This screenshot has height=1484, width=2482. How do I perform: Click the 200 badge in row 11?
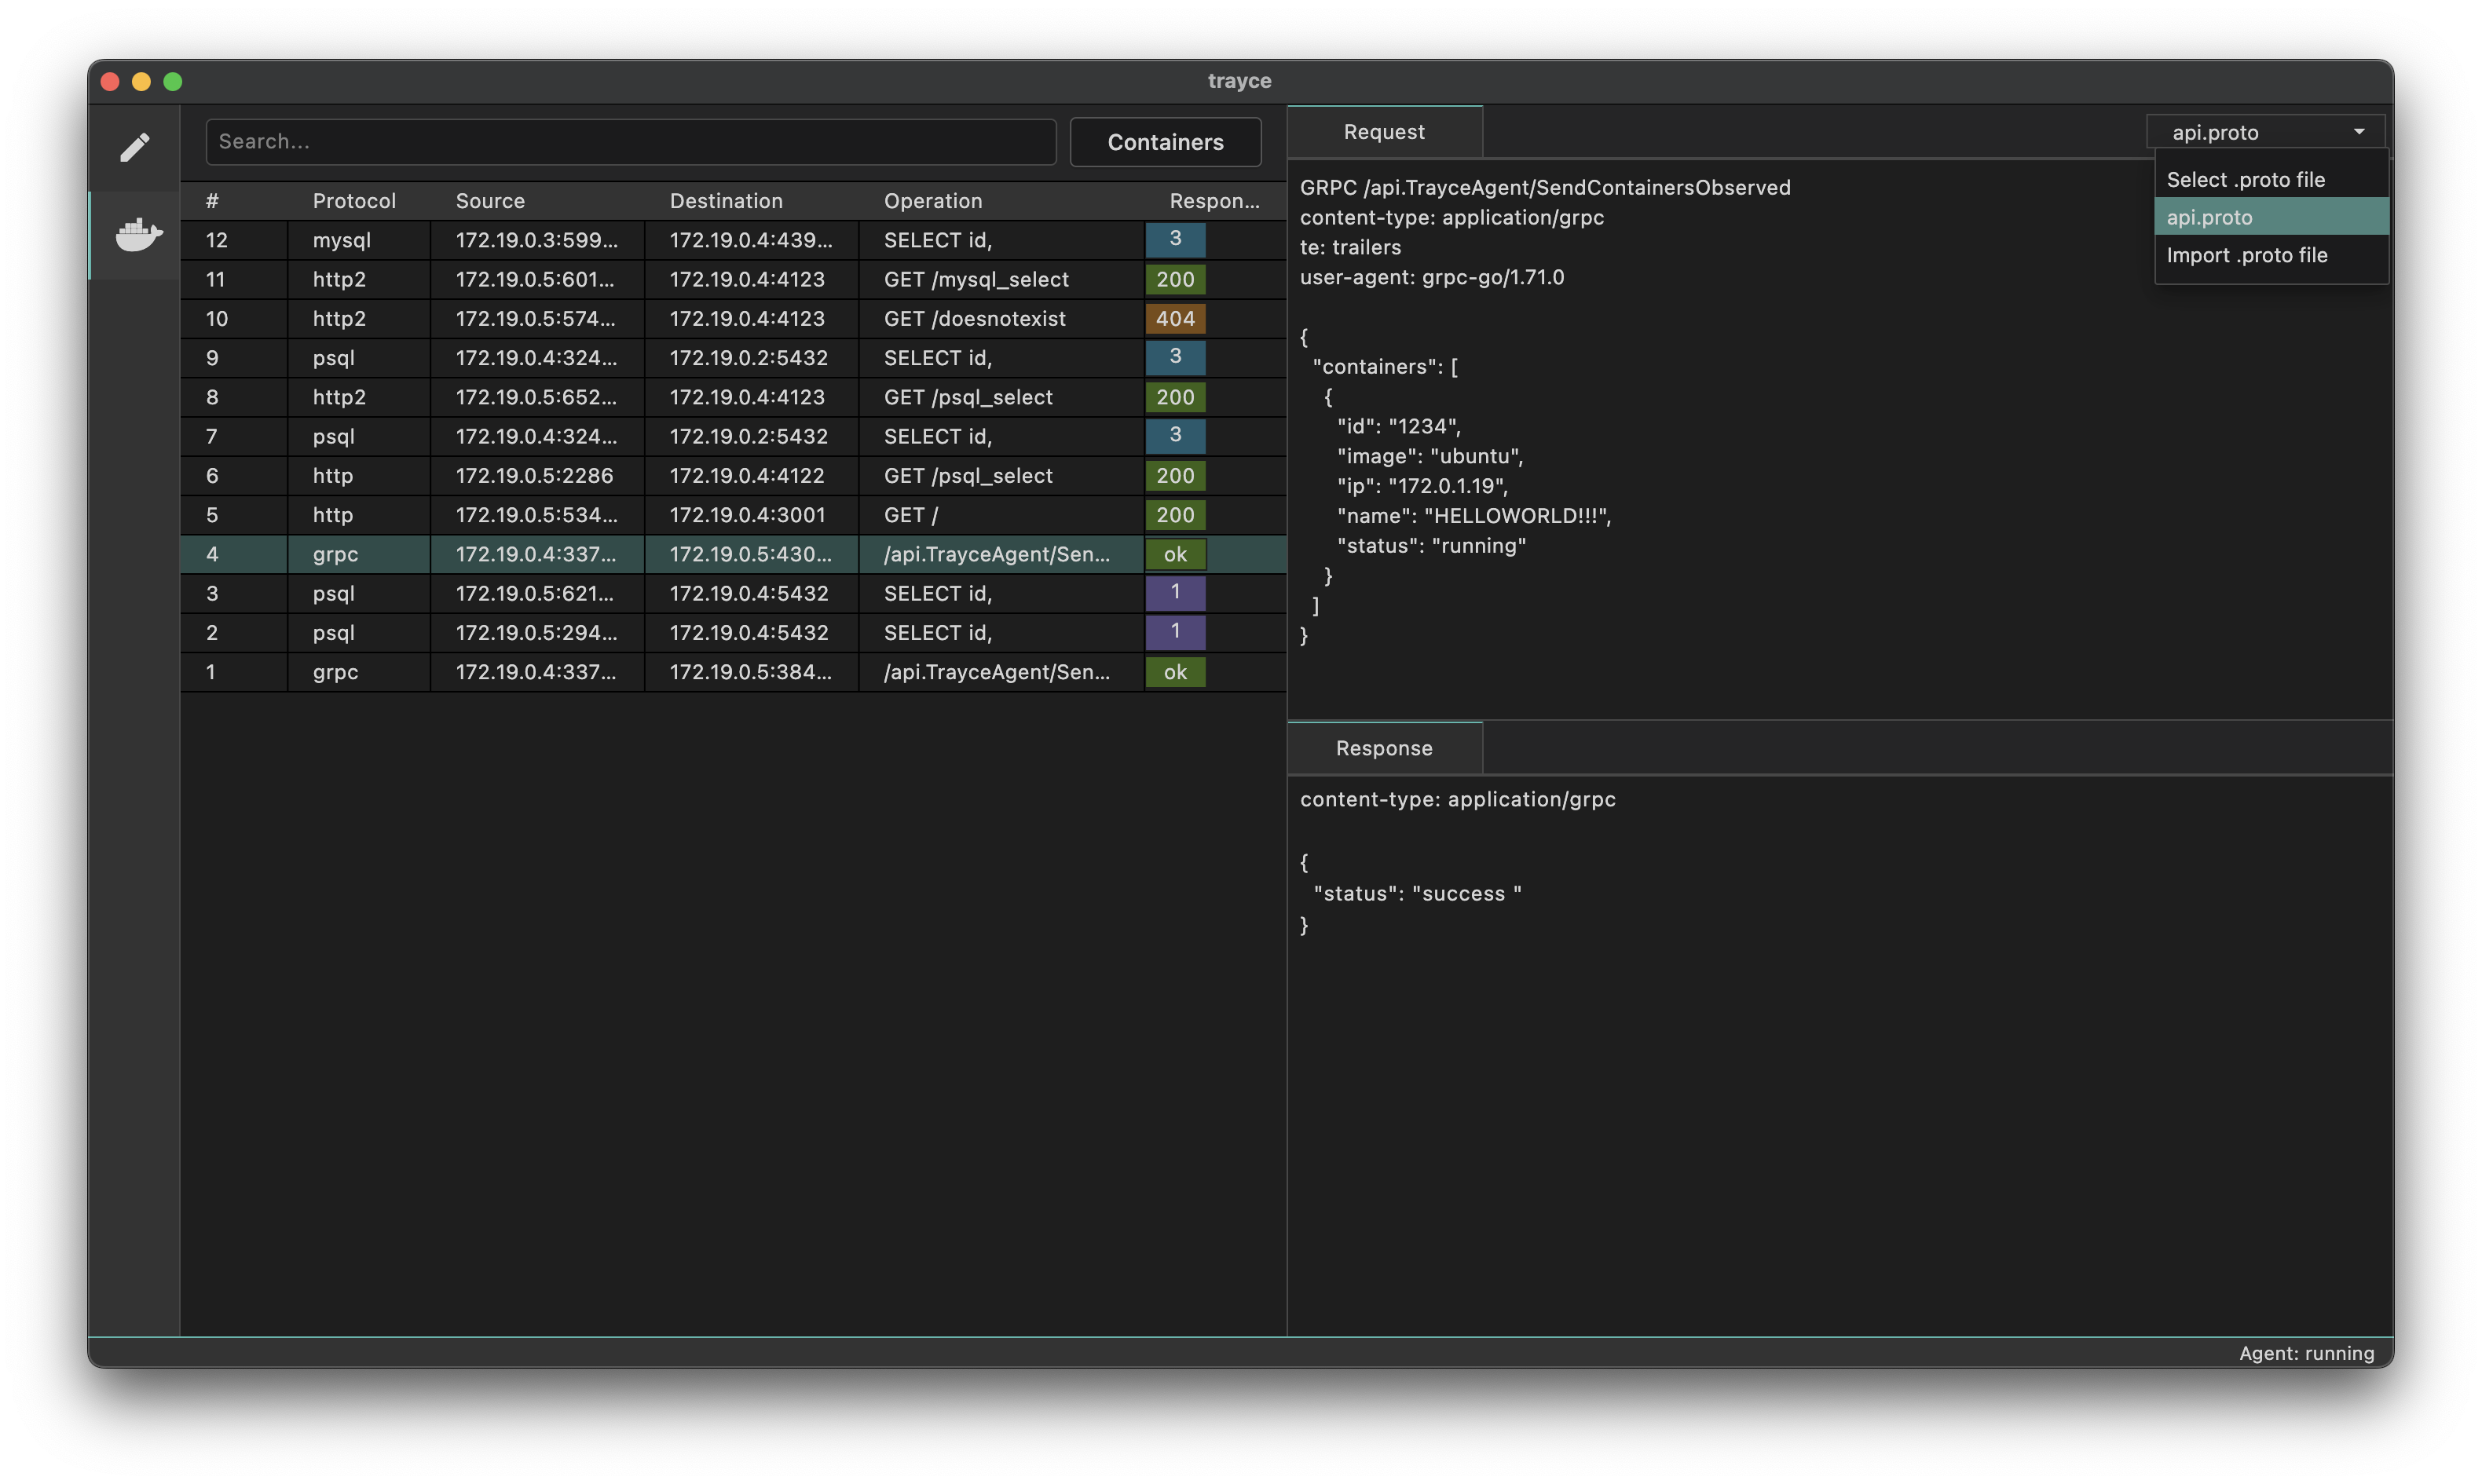1175,279
